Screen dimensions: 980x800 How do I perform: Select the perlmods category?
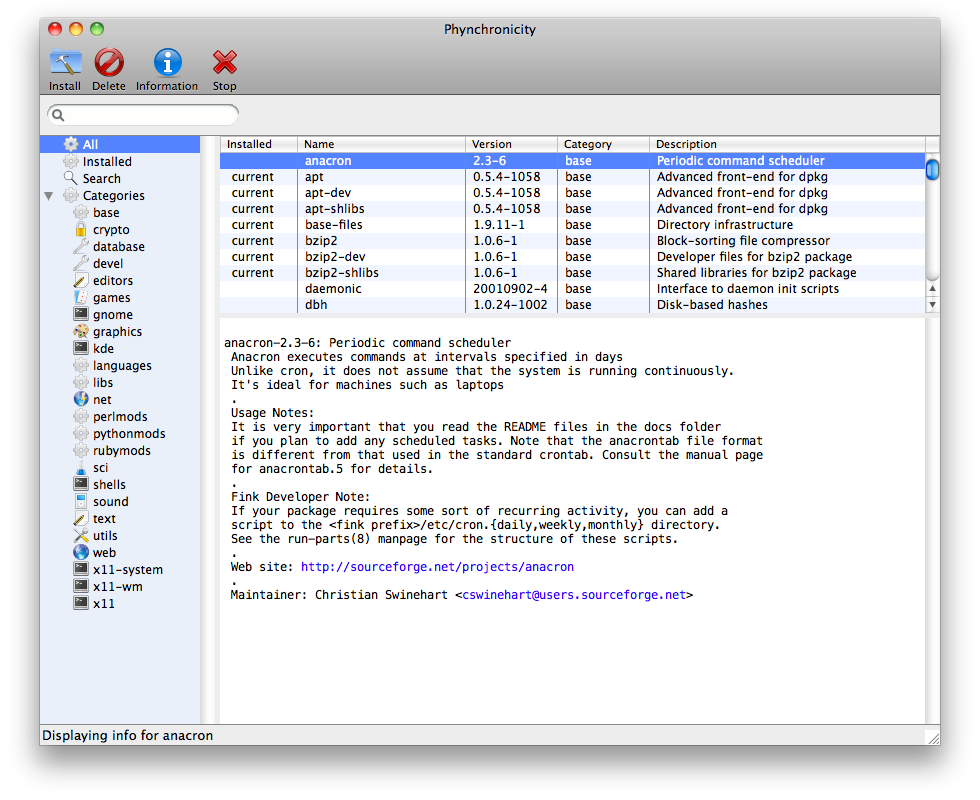click(x=120, y=417)
